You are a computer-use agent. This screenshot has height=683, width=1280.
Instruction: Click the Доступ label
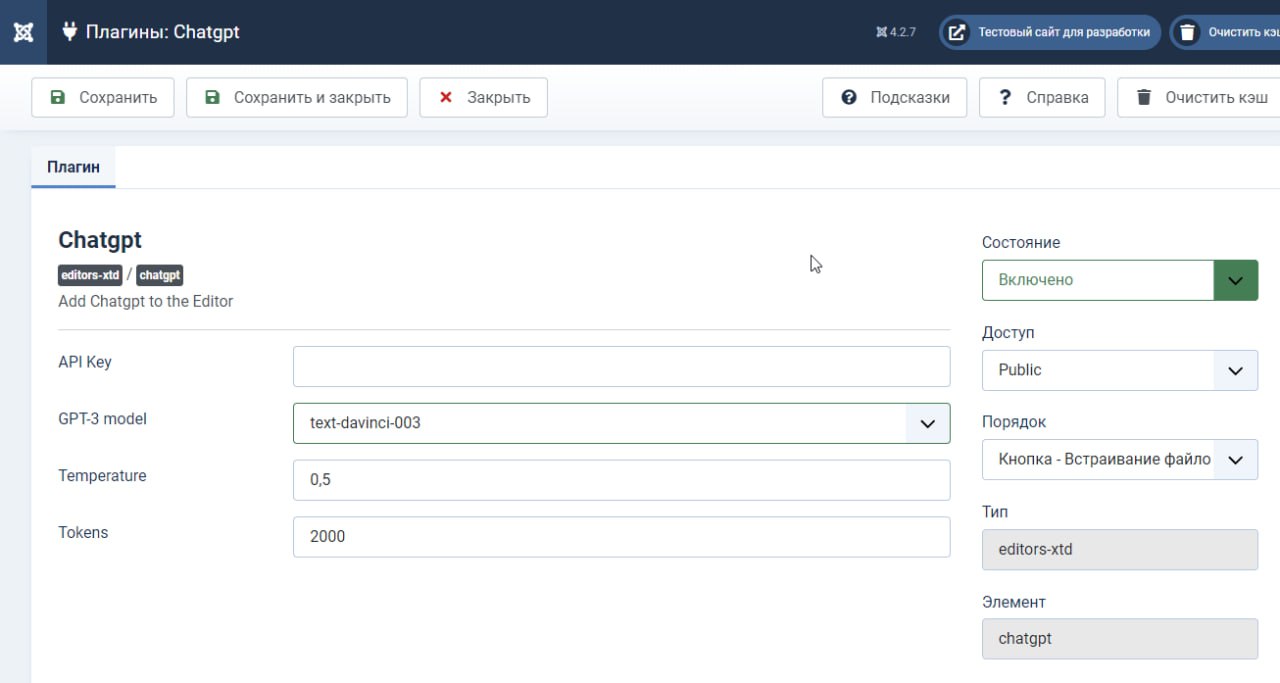[1008, 333]
